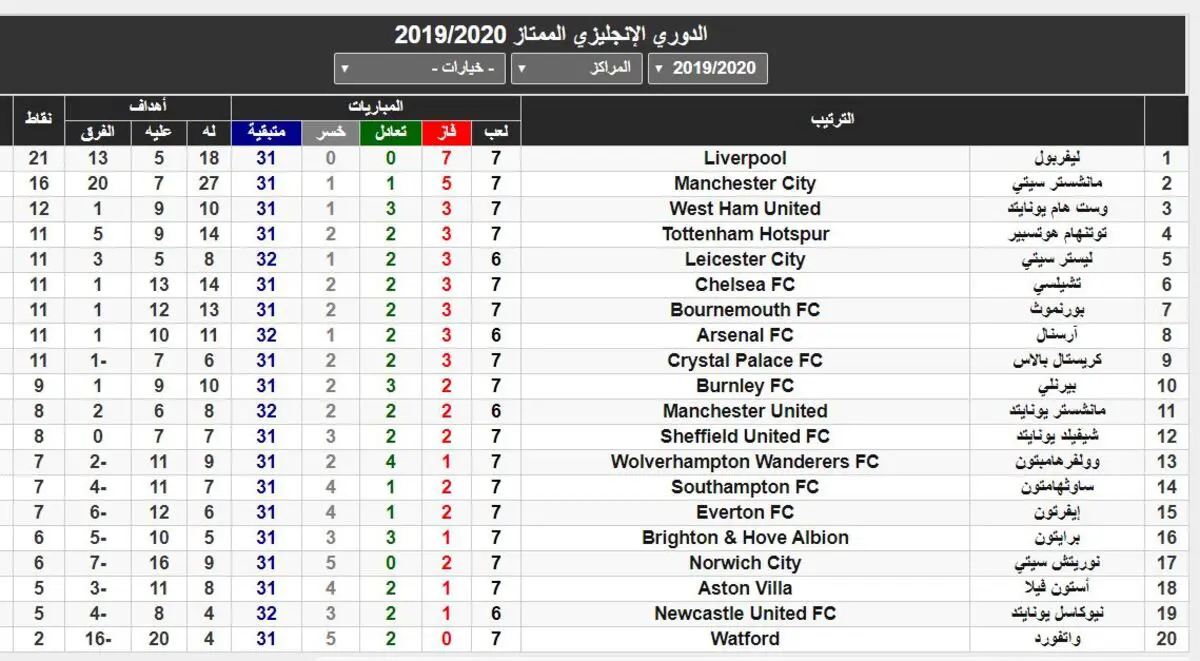
Task: Click the Arabic مانشستر يونايتد team name
Action: pyautogui.click(x=1059, y=411)
